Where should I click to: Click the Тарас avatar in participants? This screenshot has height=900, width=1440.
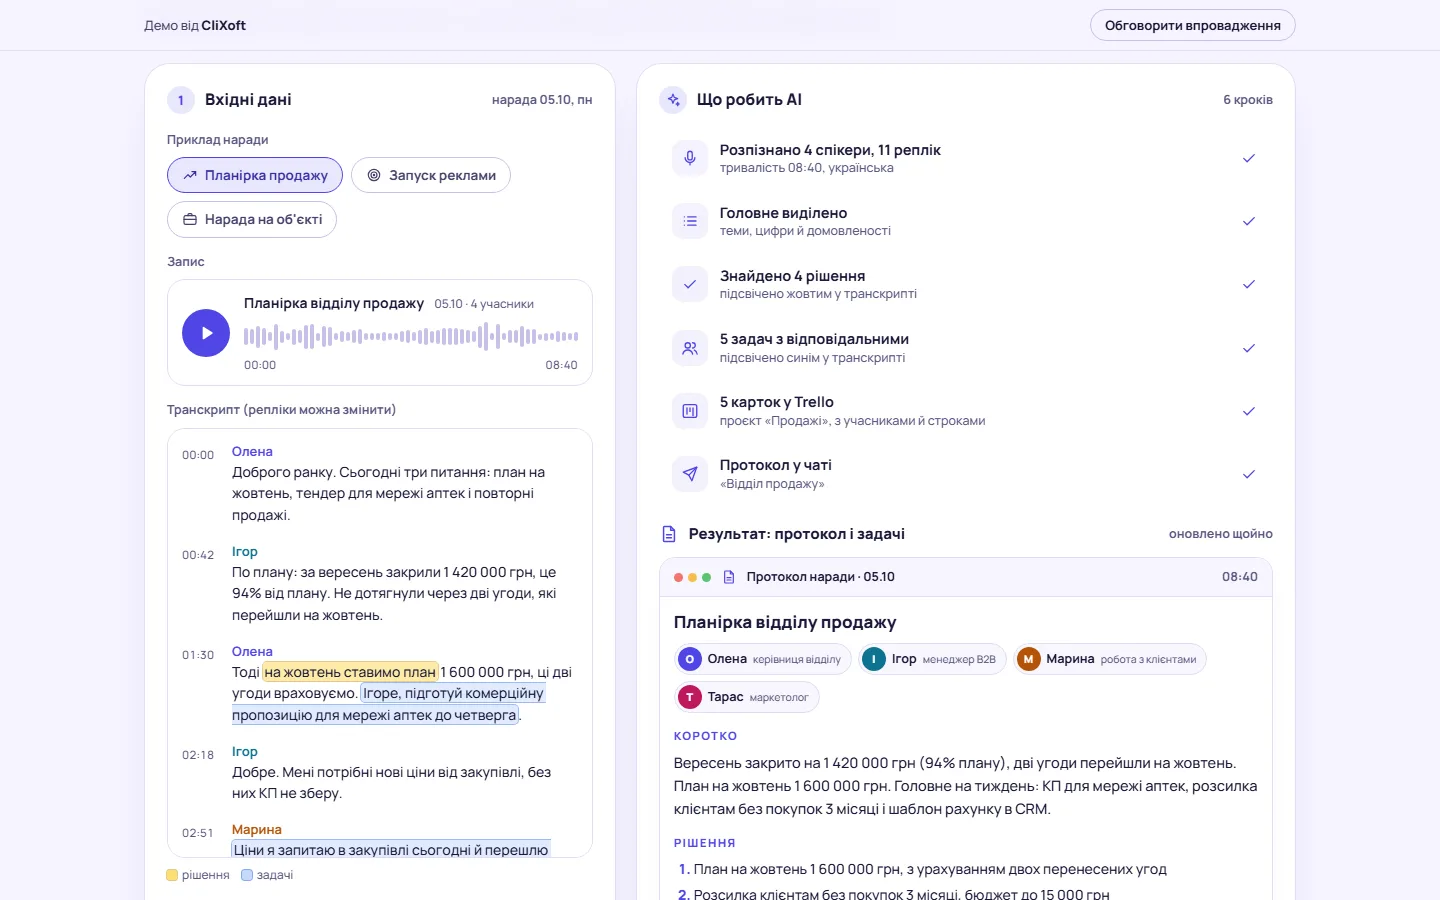(690, 697)
